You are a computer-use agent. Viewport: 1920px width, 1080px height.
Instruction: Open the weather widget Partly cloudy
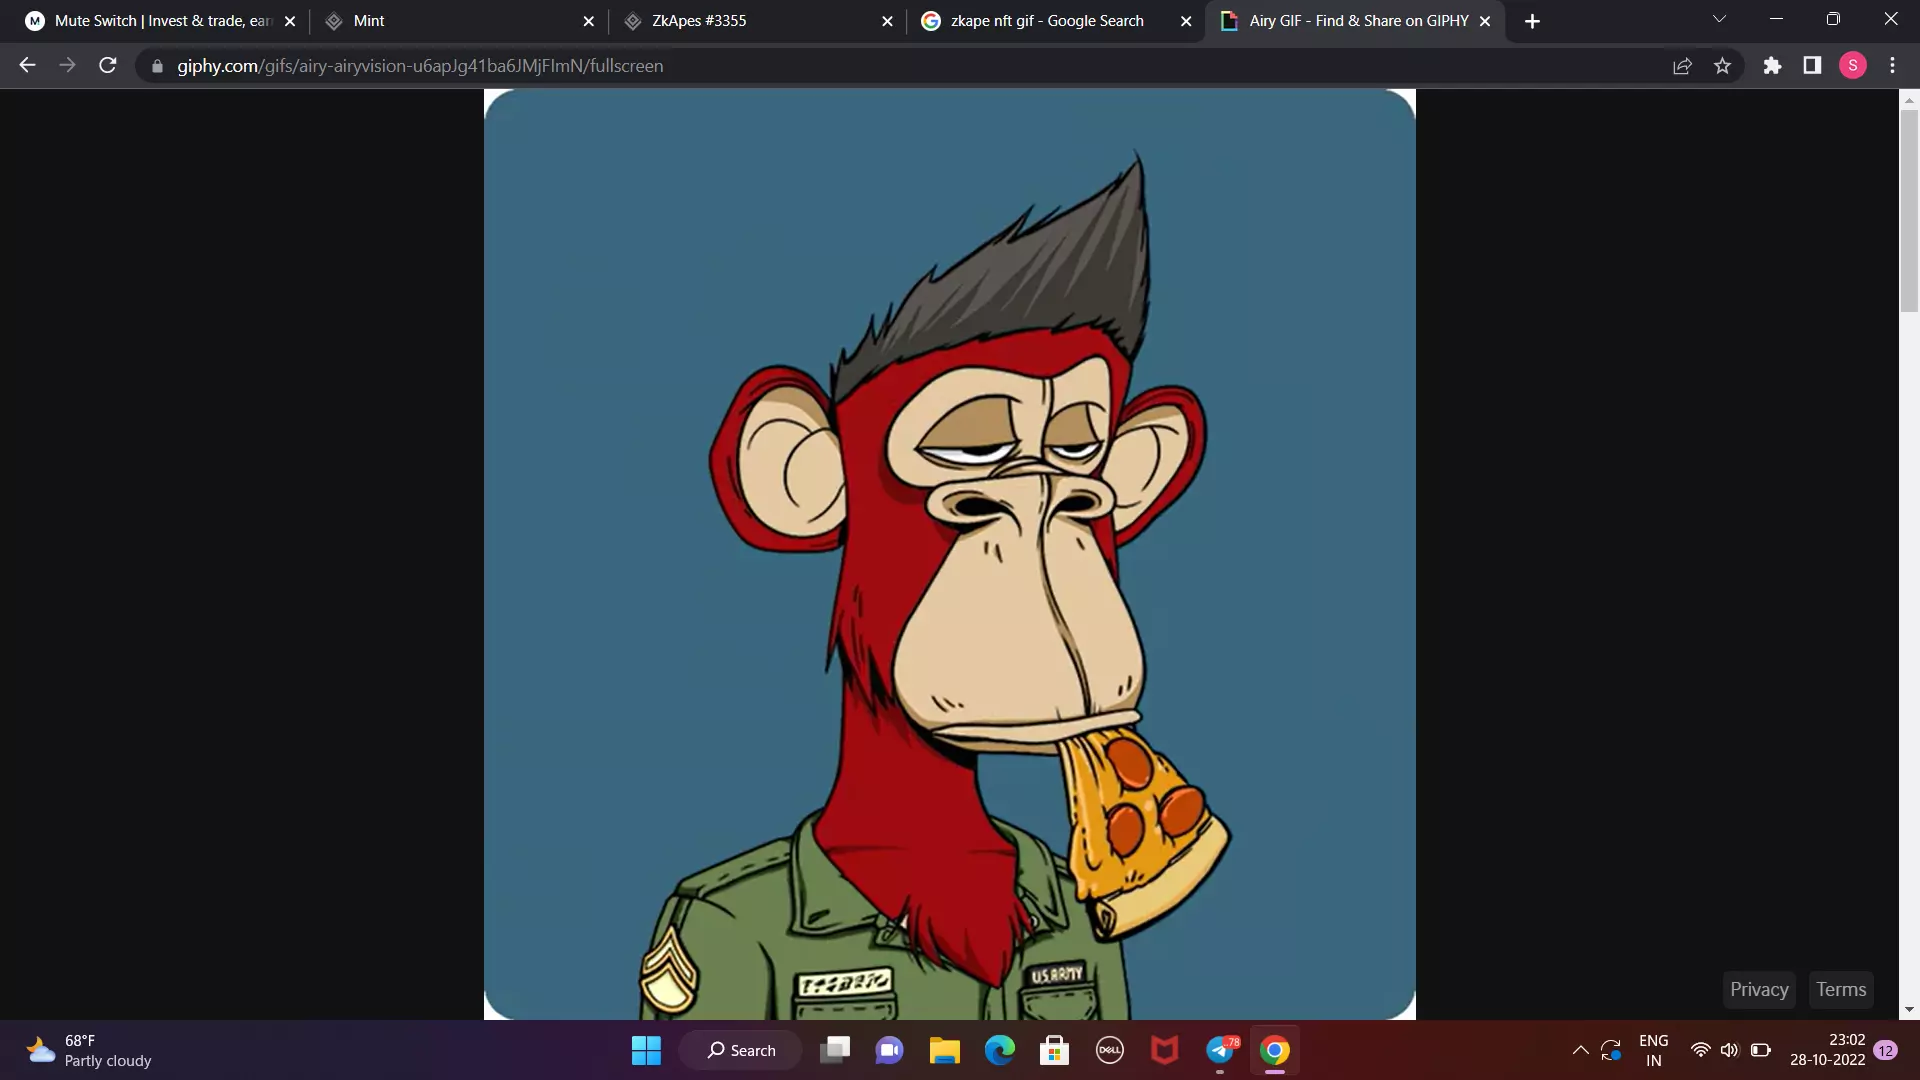[x=90, y=1050]
